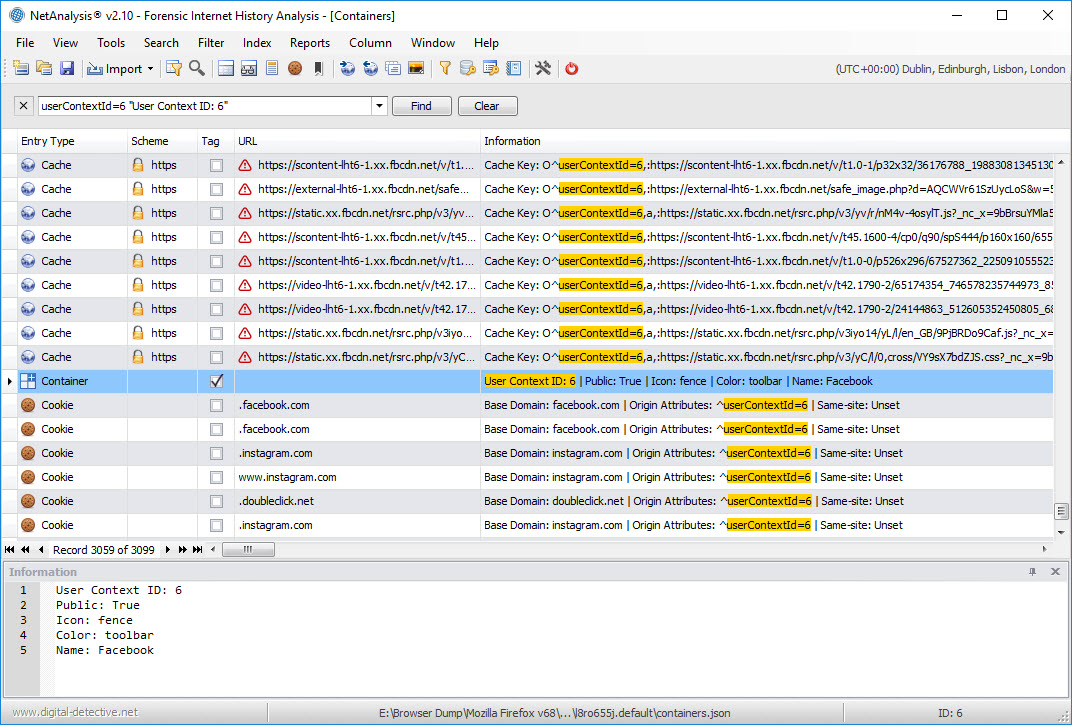Viewport: 1072px width, 725px height.
Task: Go to first record navigation arrow
Action: coord(10,549)
